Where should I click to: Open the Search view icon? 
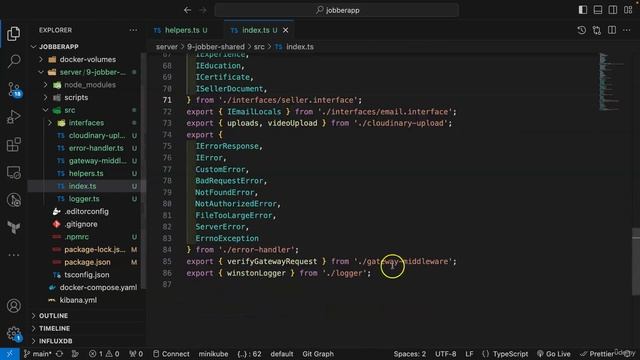(13, 61)
